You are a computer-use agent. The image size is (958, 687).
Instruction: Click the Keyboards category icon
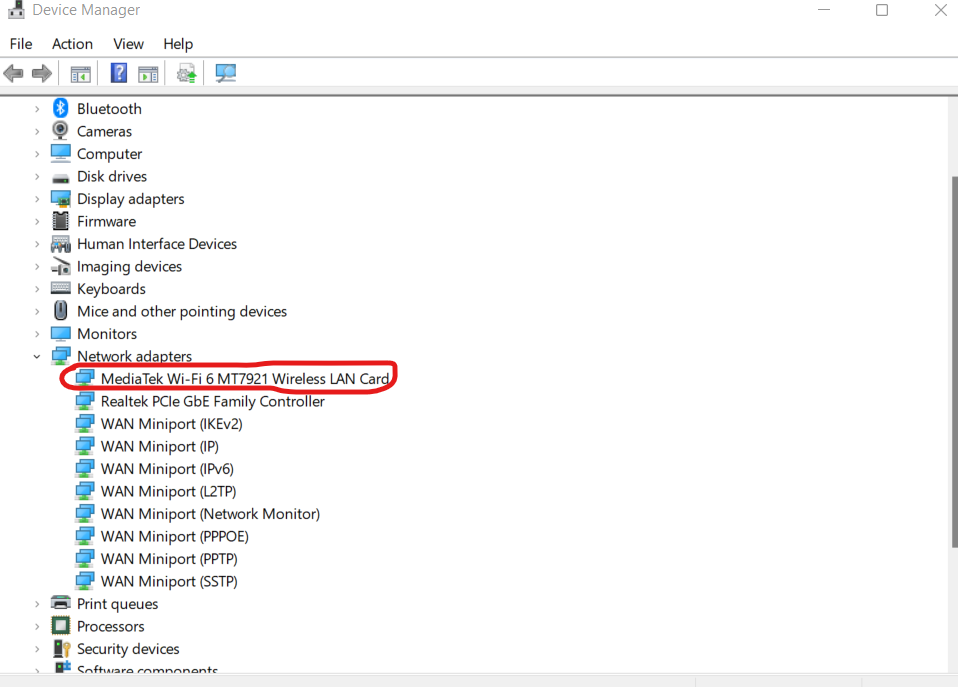click(60, 288)
